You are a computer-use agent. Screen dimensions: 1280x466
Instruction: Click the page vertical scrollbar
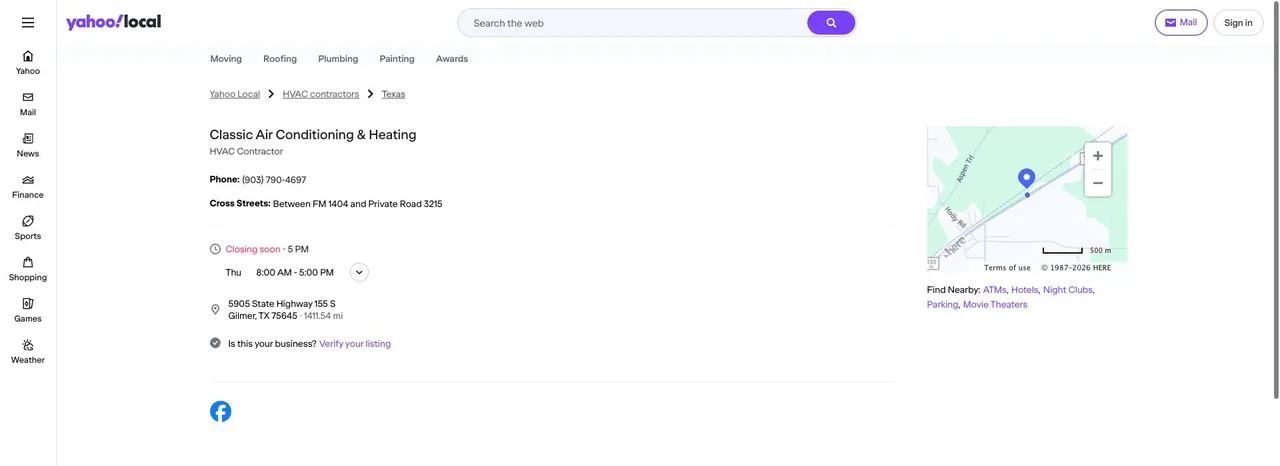[x=1276, y=200]
